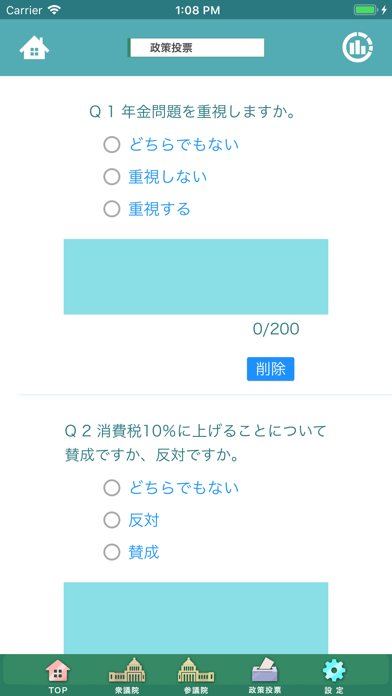Tap the home icon in the header
Screen dimensions: 392x696
coord(34,47)
